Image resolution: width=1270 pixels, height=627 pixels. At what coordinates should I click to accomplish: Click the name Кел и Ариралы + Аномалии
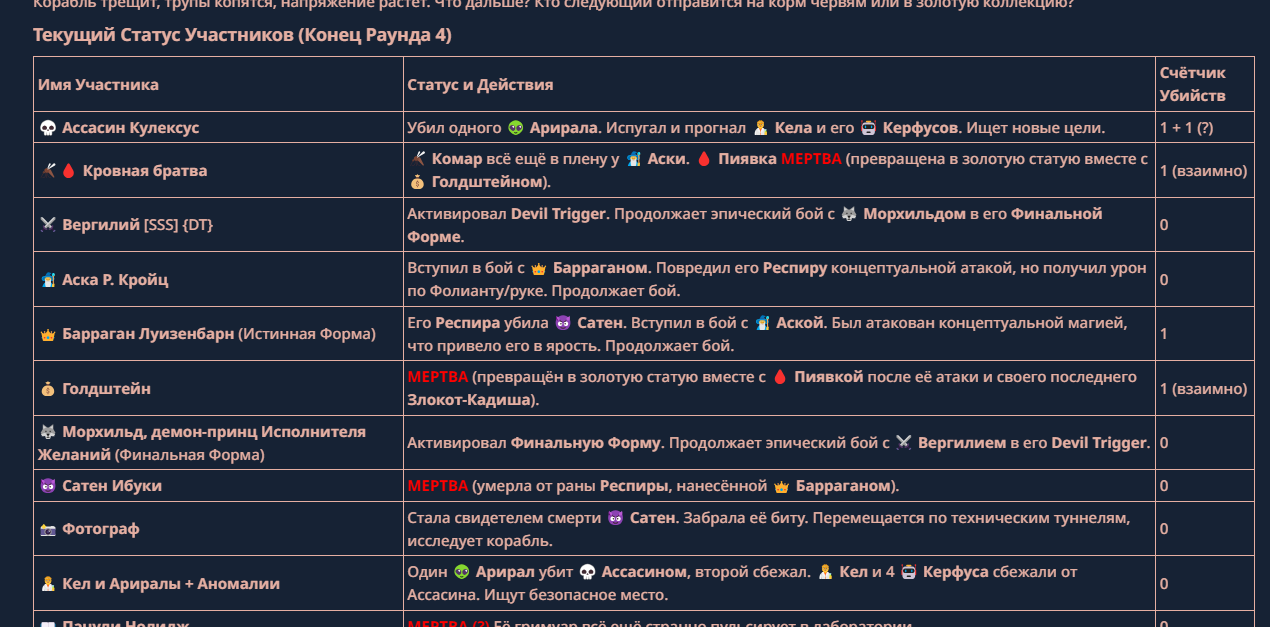171,584
